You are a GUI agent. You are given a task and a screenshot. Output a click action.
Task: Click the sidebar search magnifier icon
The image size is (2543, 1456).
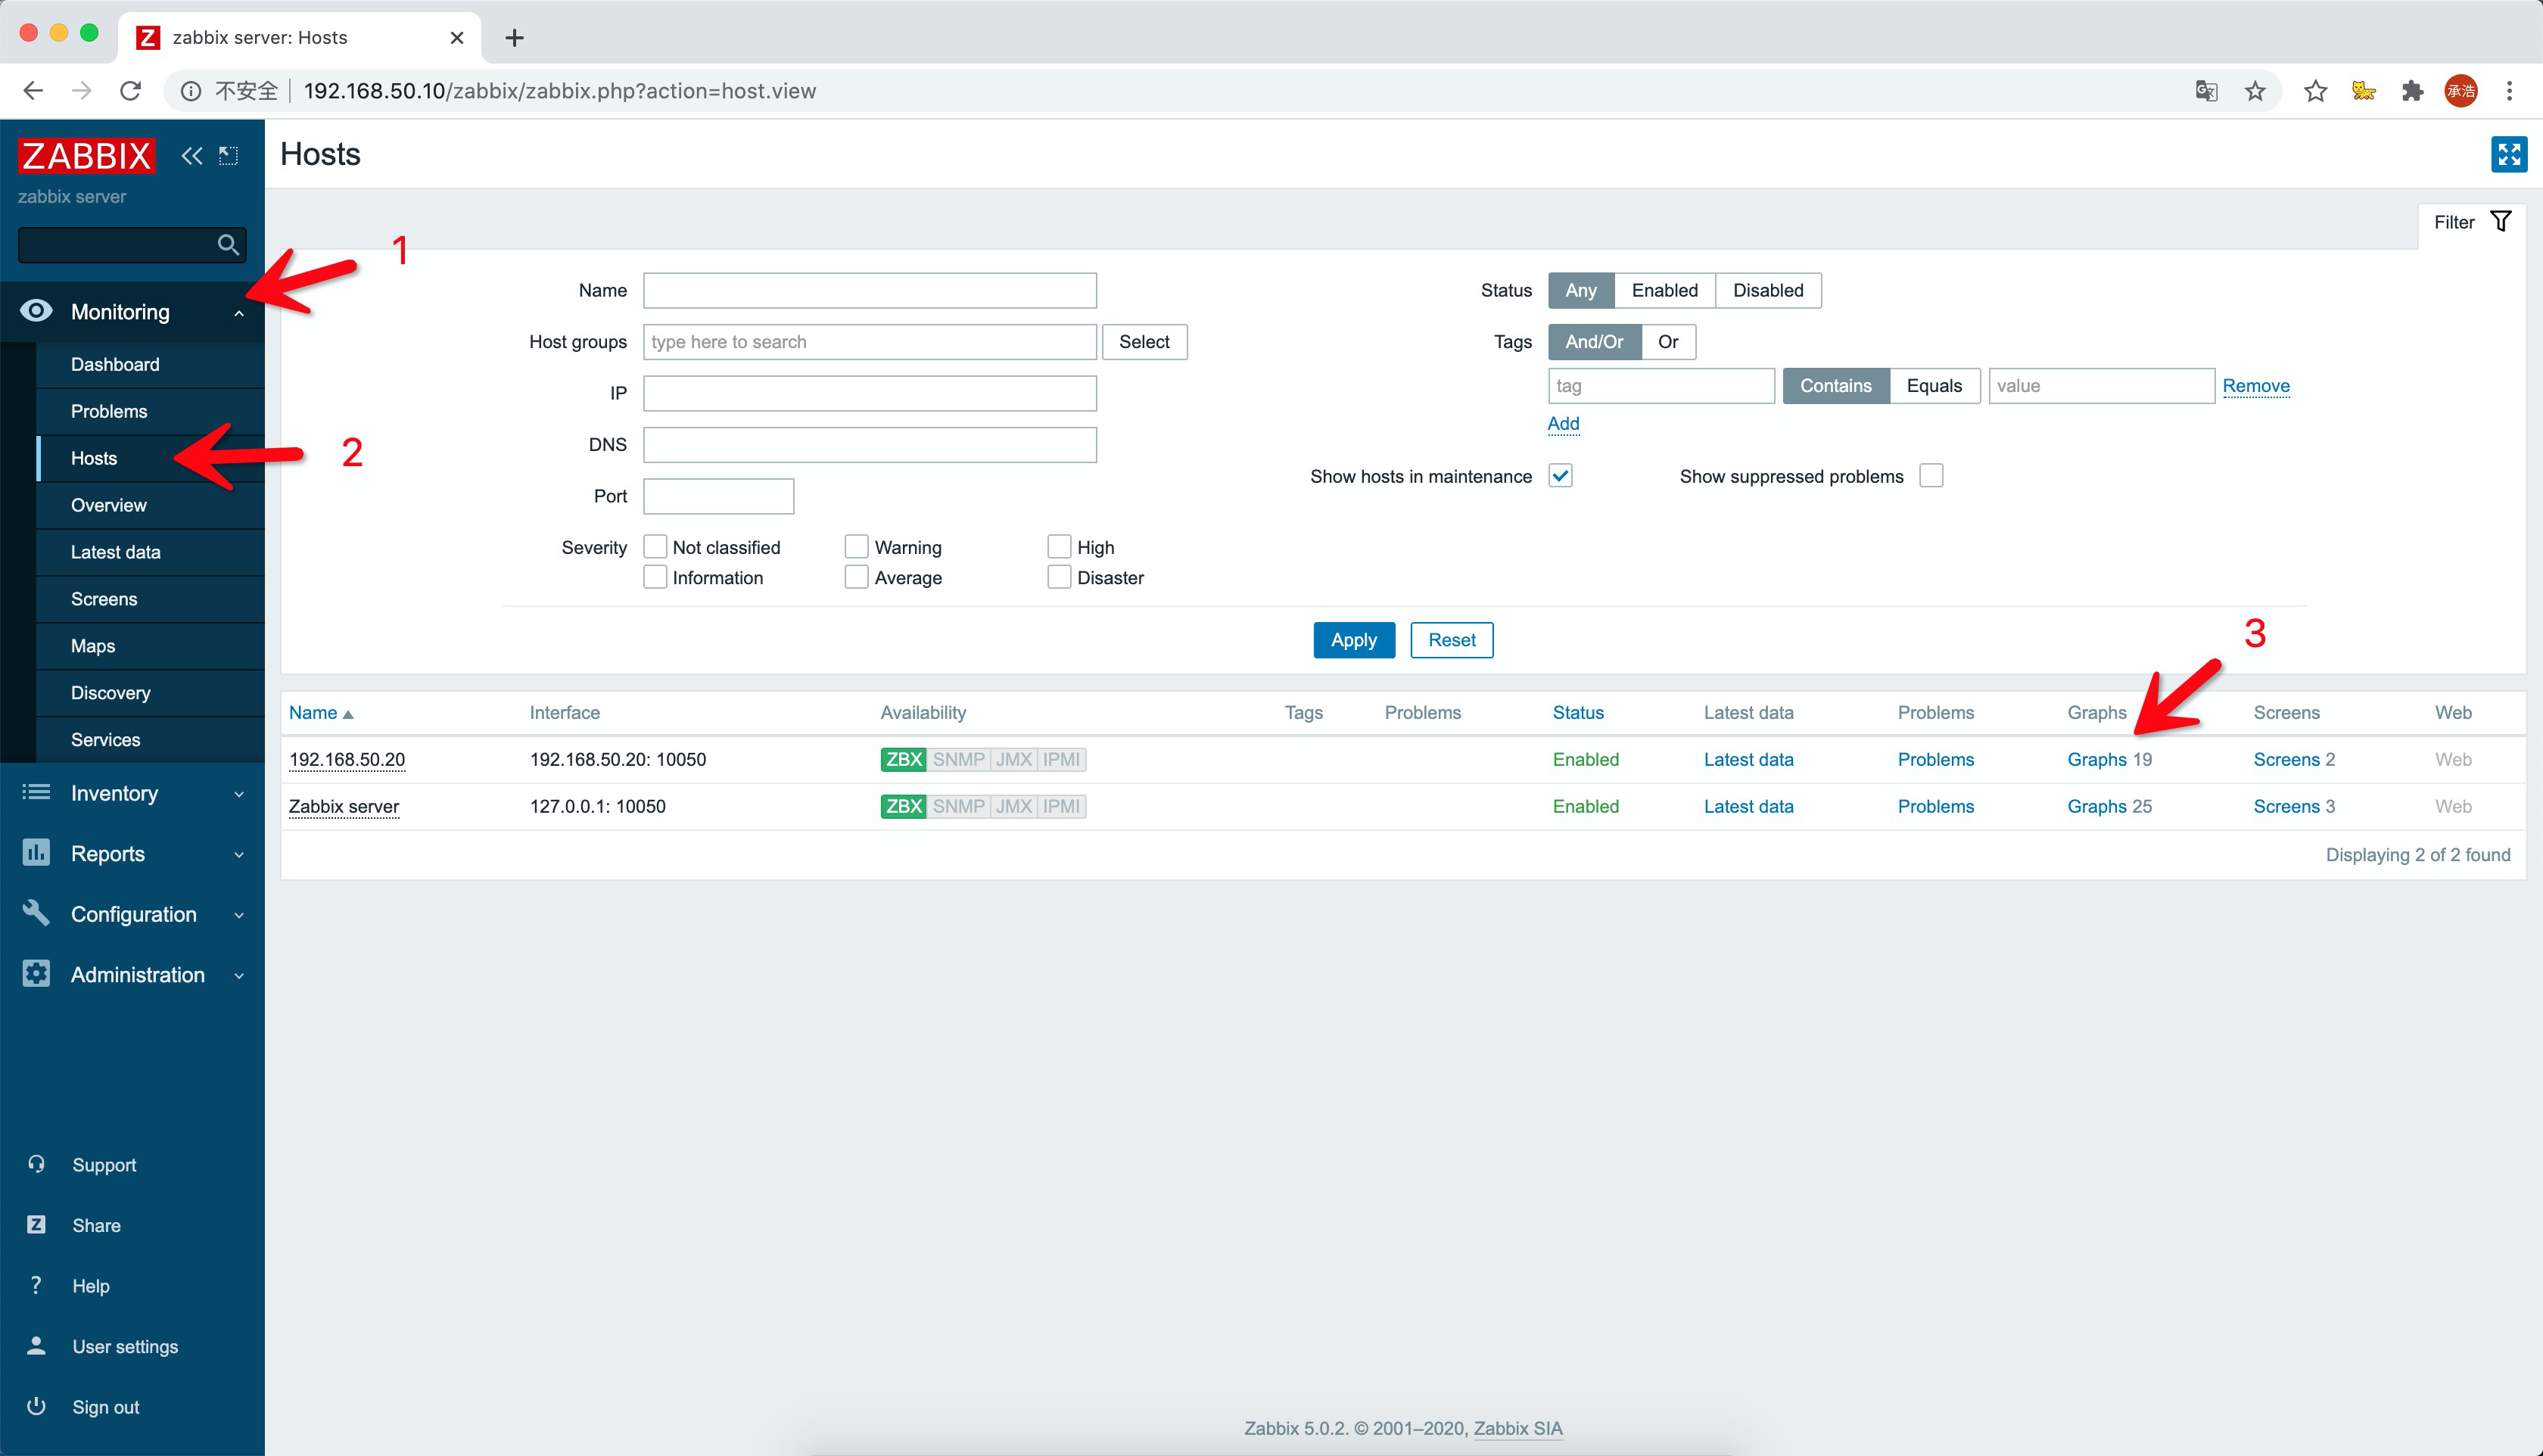click(x=228, y=244)
